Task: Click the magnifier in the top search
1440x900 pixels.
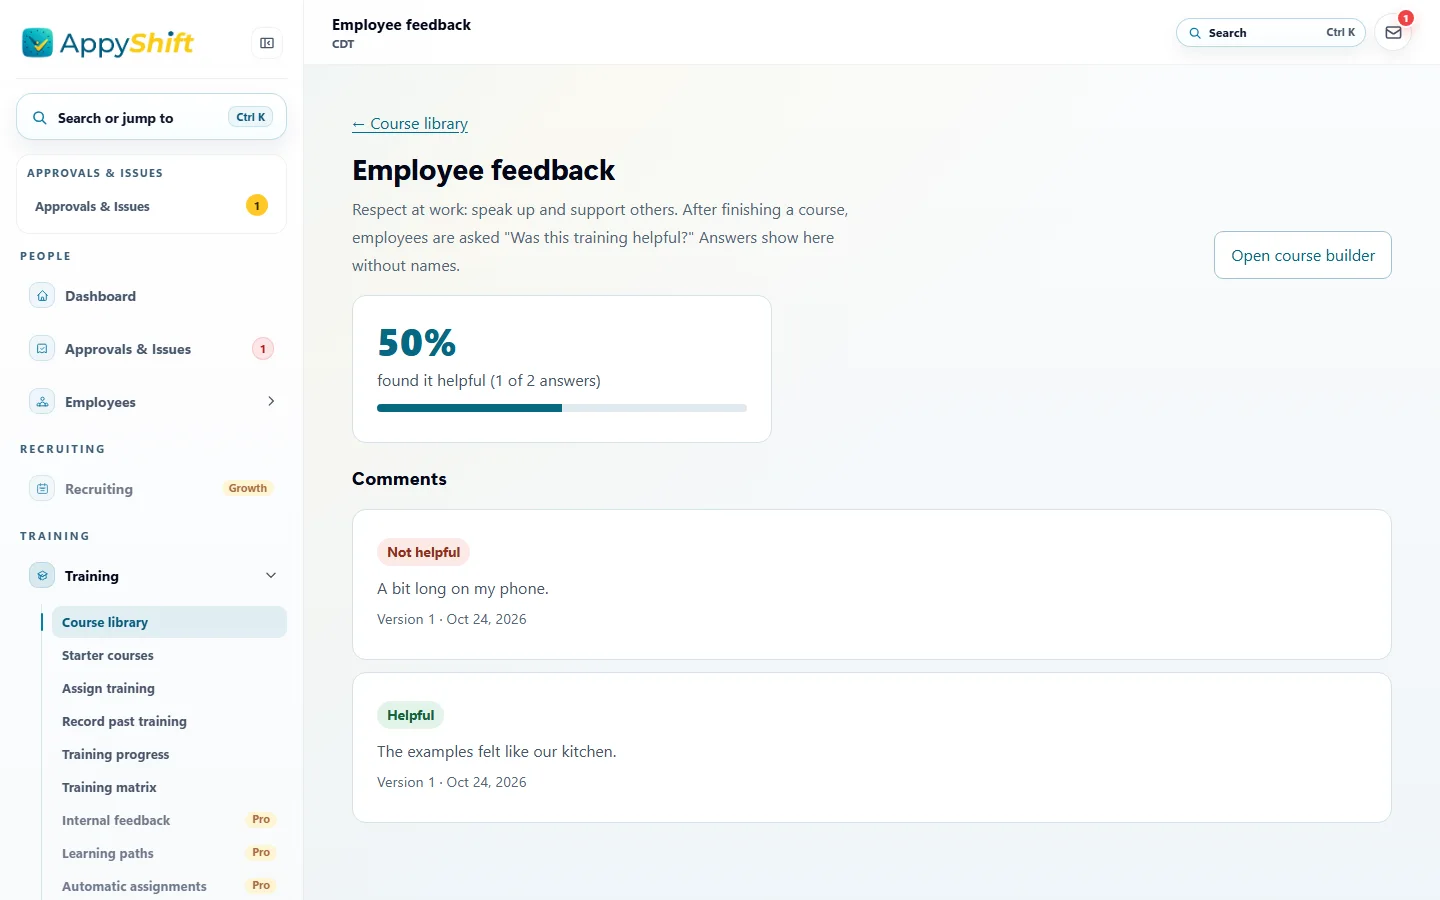Action: pos(1195,33)
